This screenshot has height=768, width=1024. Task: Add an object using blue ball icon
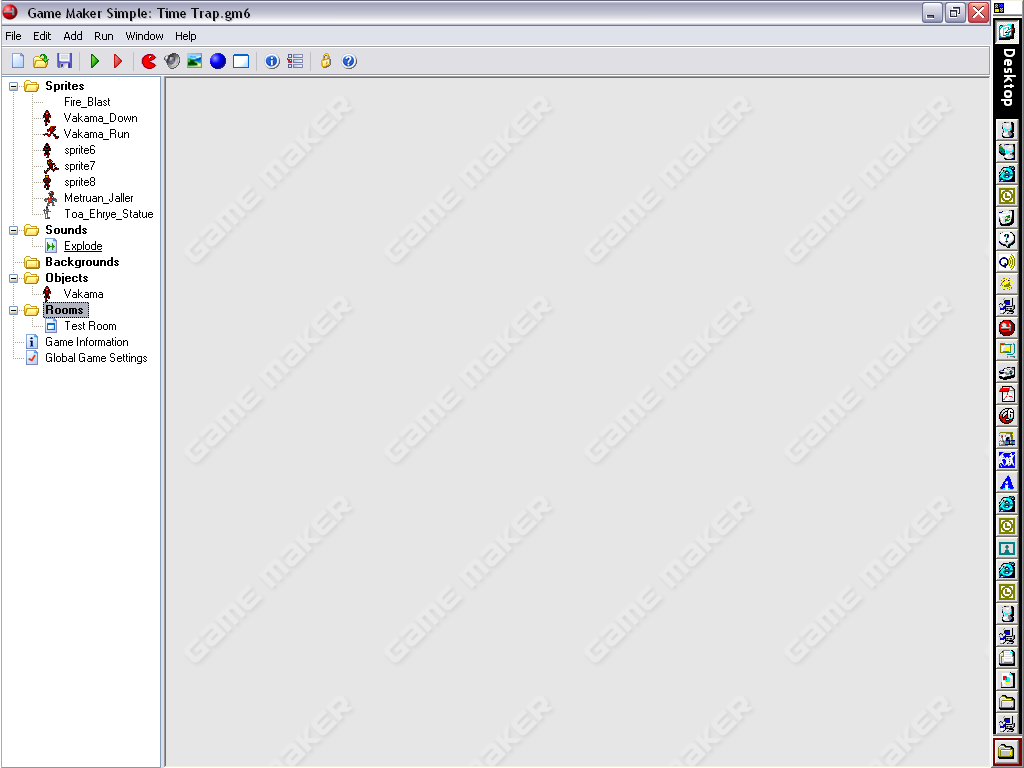point(218,61)
